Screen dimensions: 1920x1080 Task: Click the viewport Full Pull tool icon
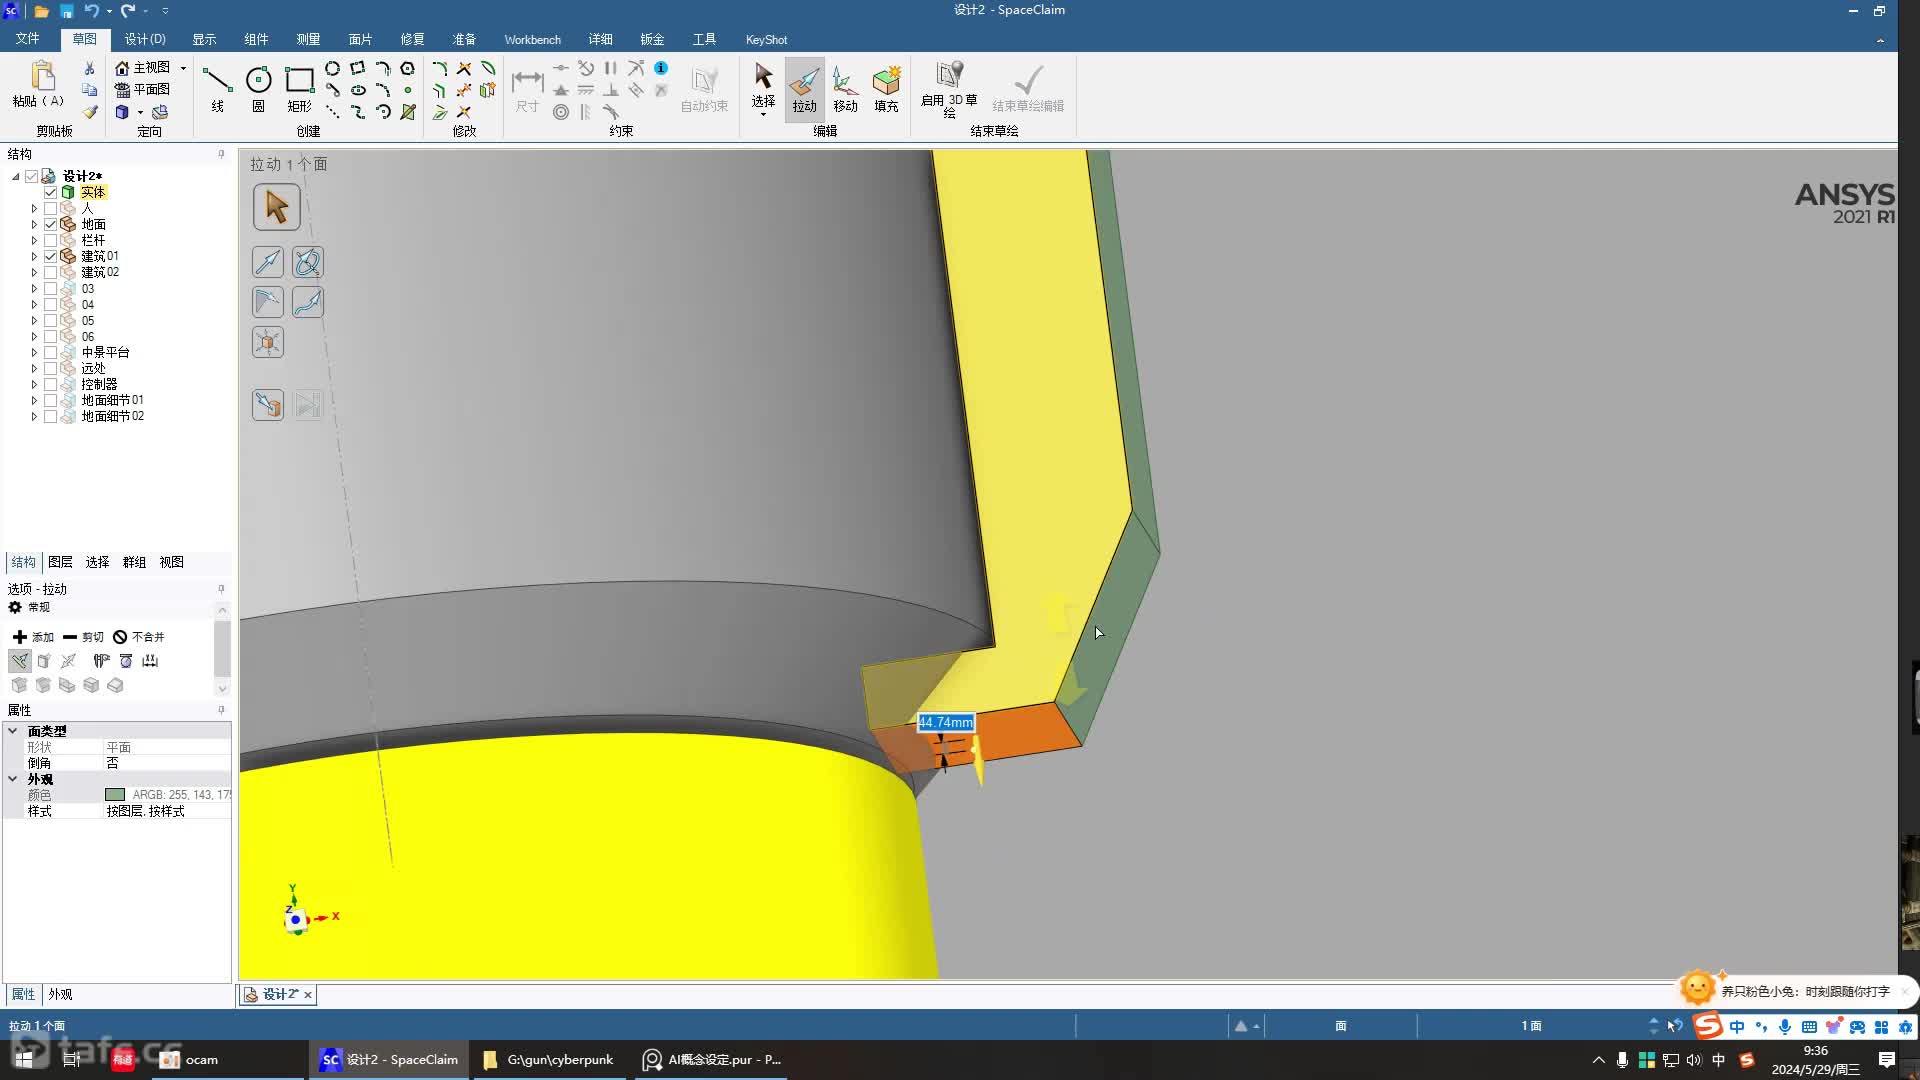(x=308, y=404)
